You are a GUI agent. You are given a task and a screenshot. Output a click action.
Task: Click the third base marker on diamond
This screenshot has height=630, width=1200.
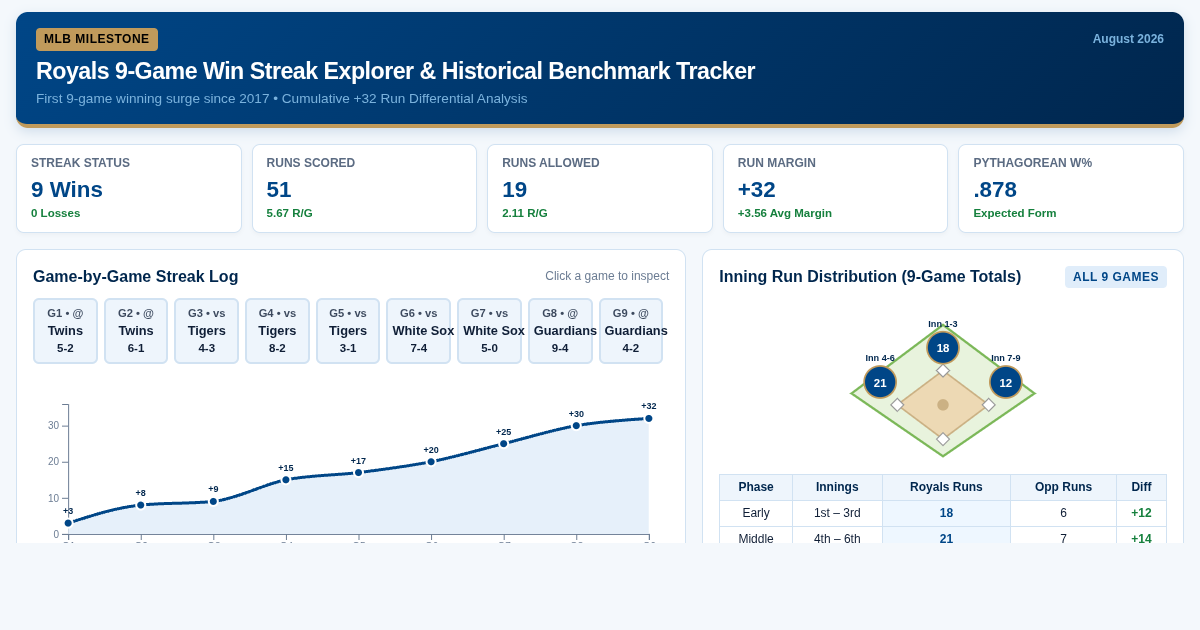coord(897,405)
